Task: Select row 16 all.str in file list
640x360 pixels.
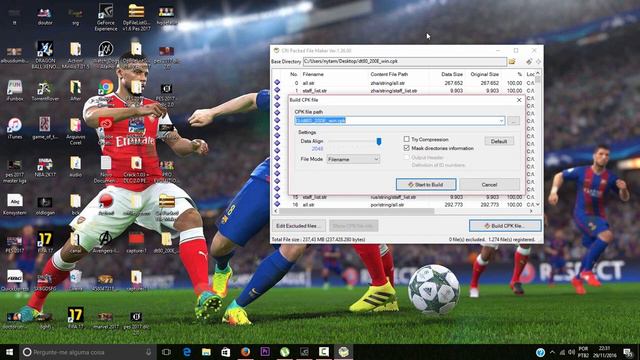Action: coord(403,204)
